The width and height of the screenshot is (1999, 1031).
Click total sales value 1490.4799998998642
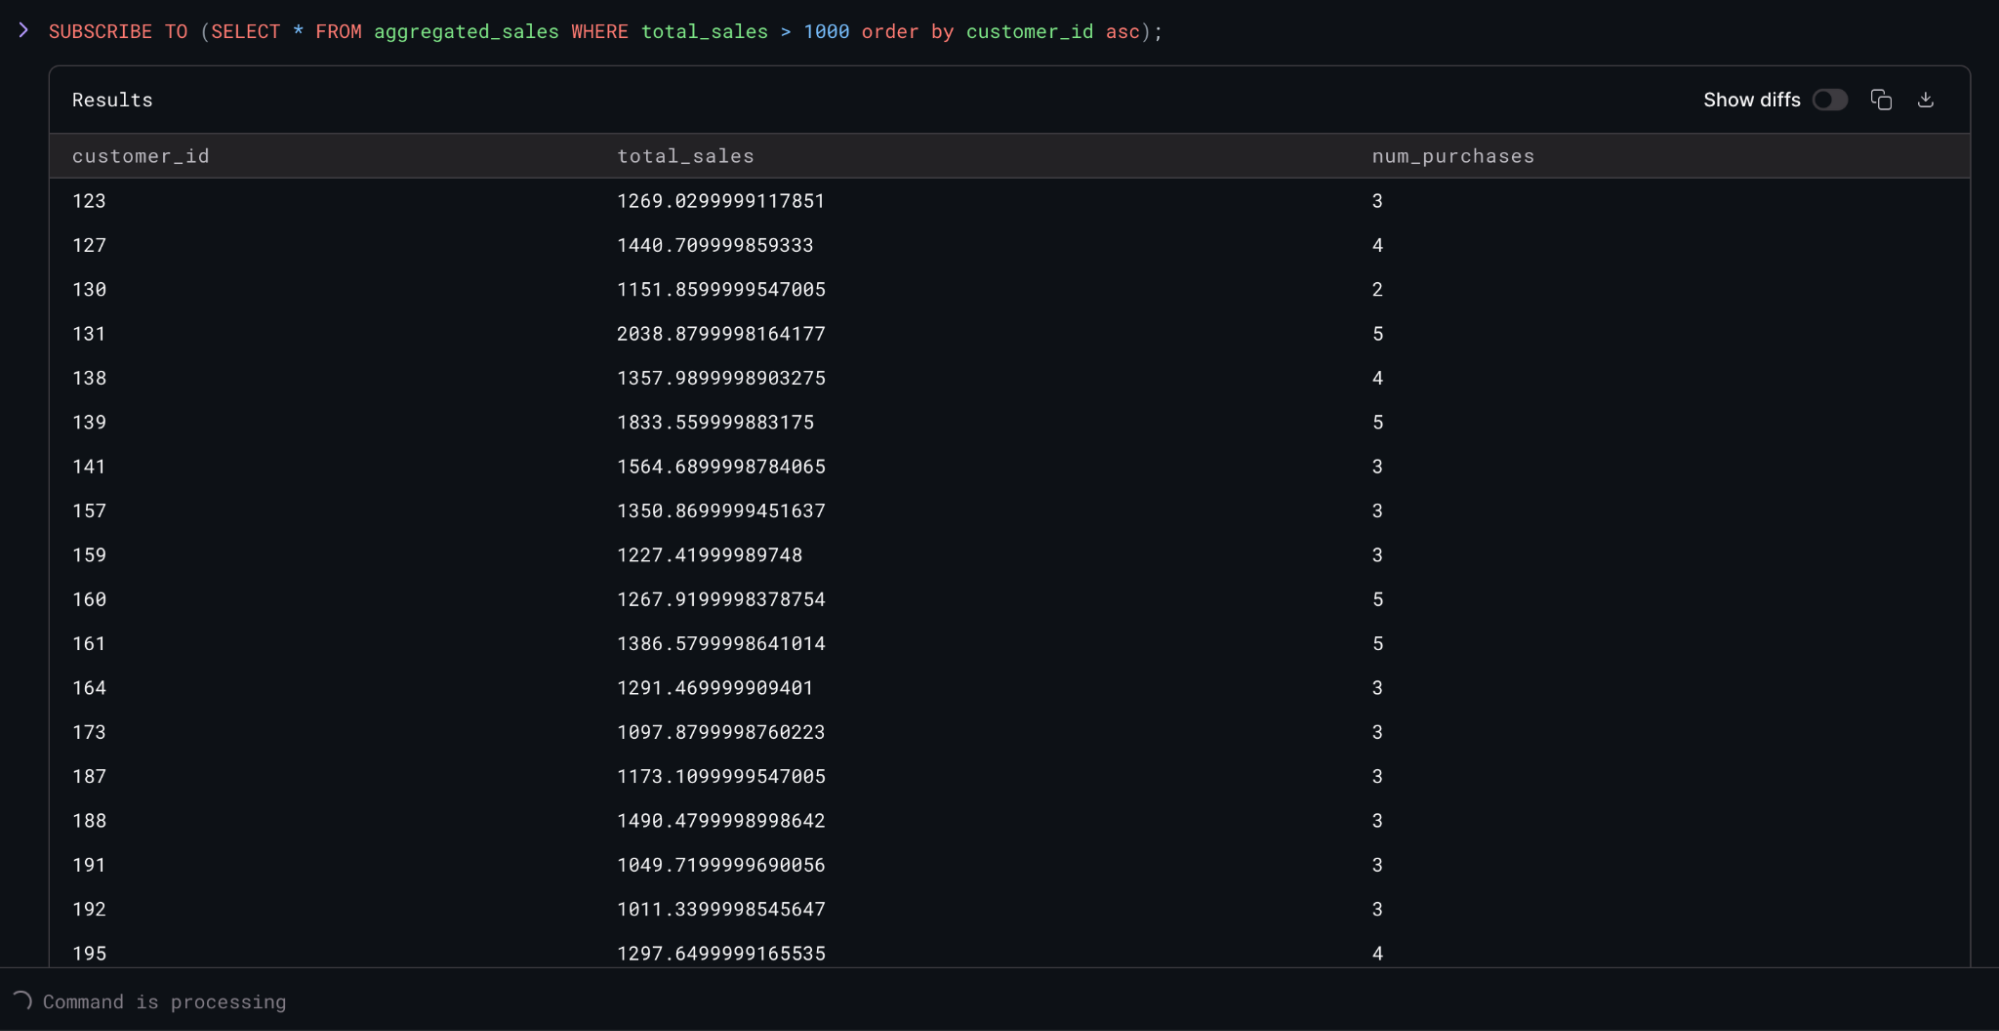pos(721,820)
